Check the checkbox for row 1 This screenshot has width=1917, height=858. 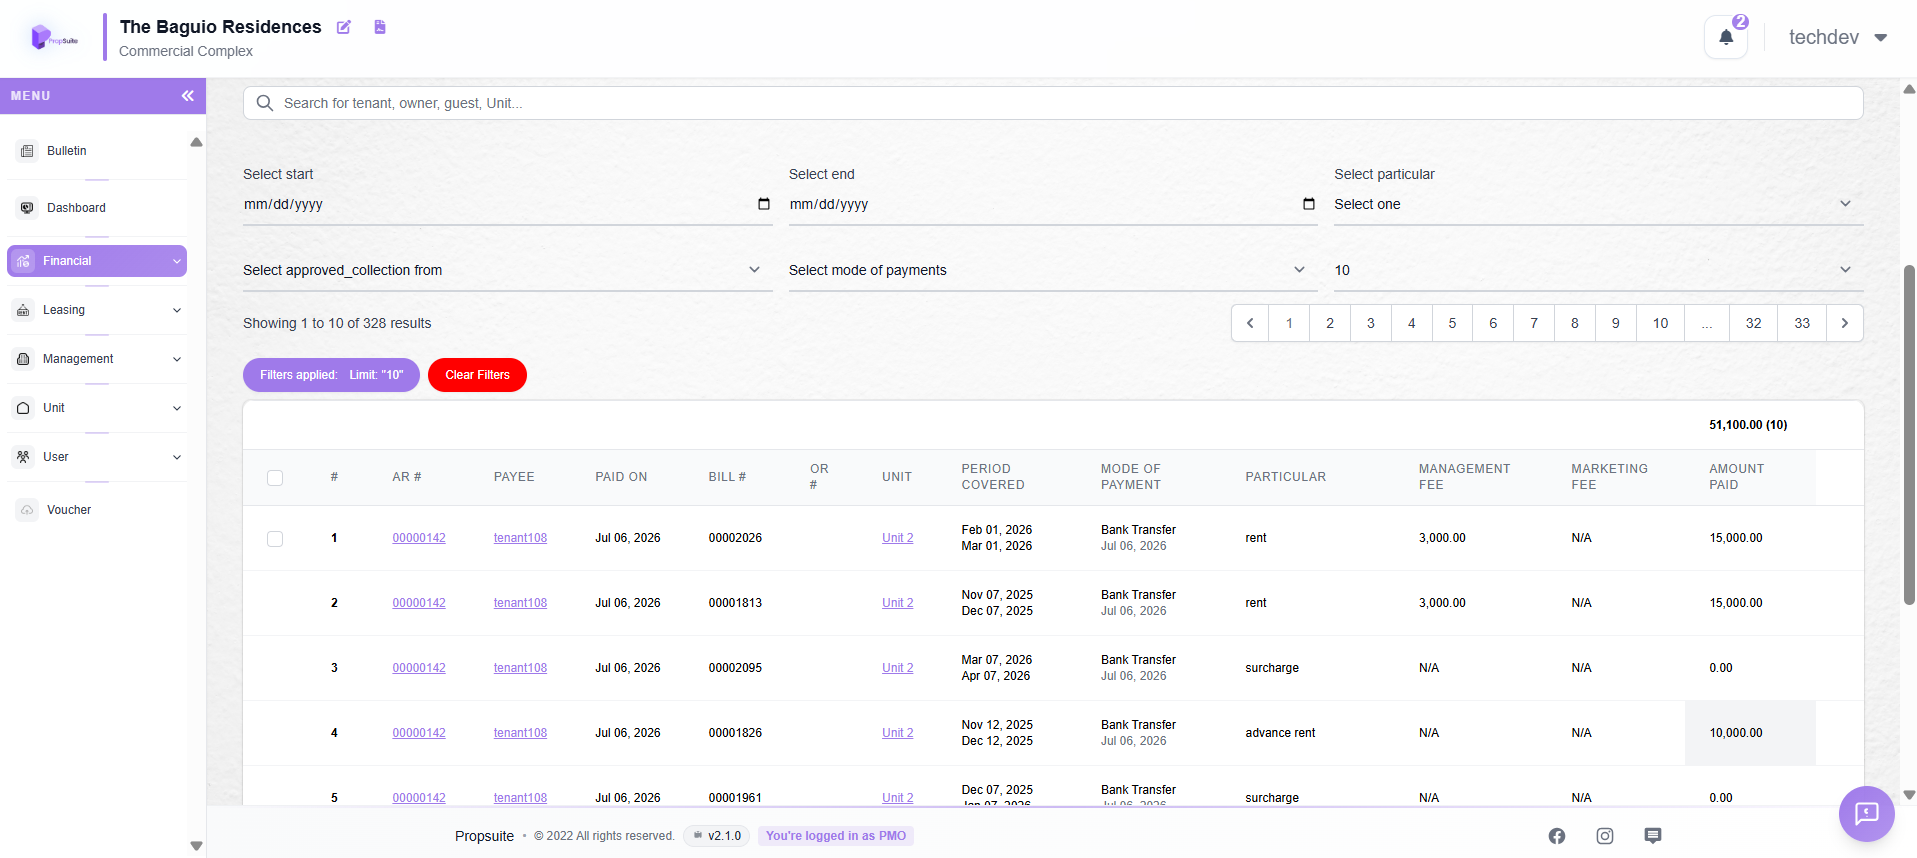click(x=275, y=539)
